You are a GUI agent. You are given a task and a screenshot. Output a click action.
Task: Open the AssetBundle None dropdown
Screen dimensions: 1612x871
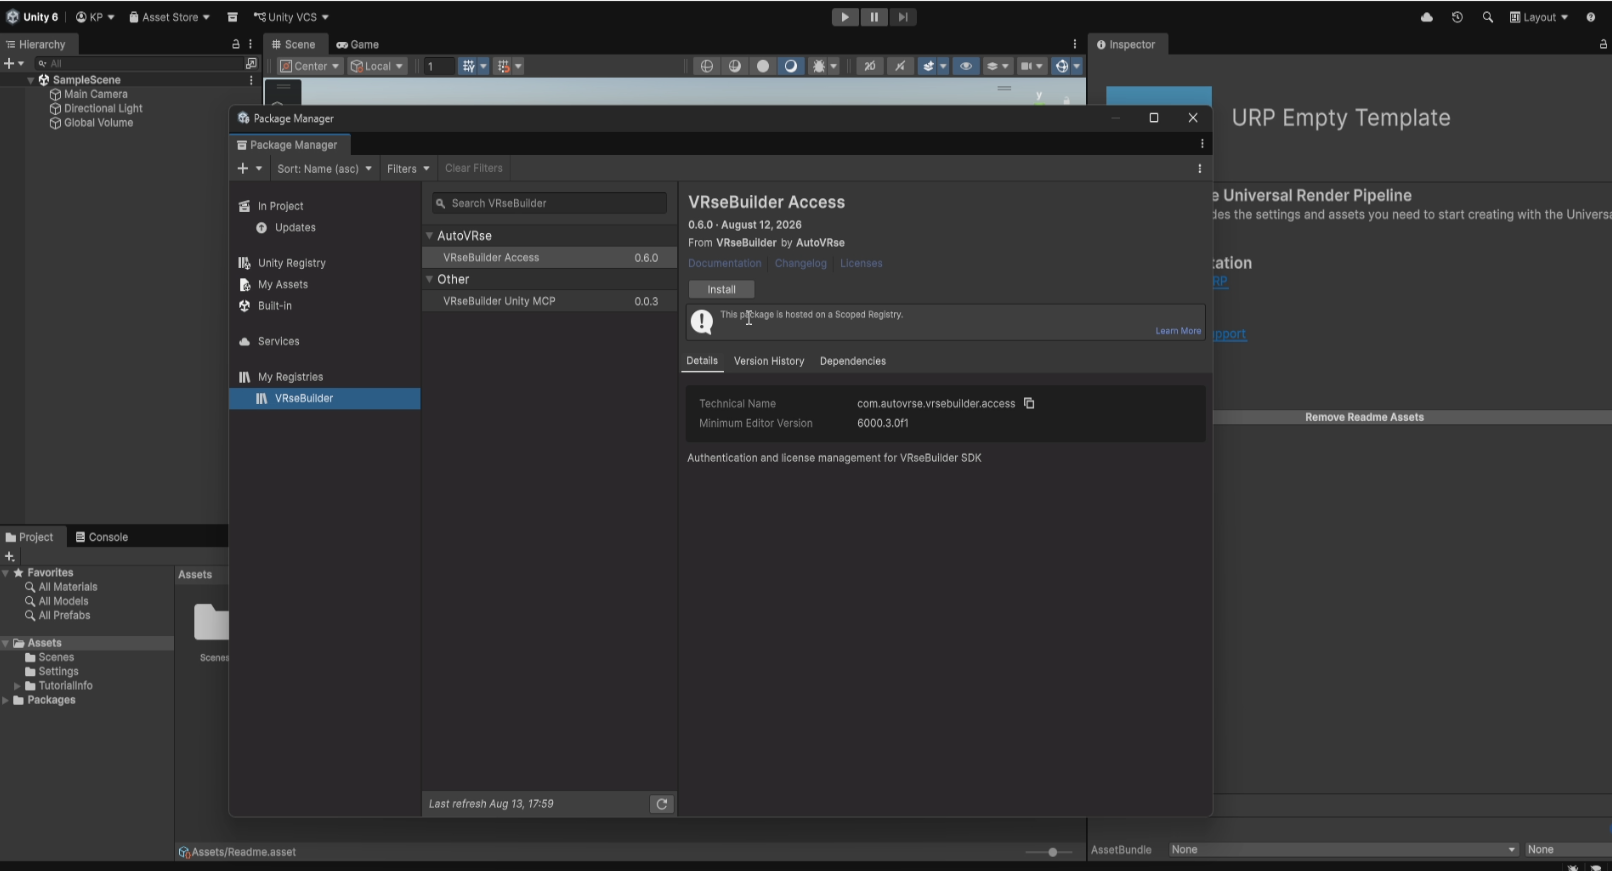click(1343, 850)
